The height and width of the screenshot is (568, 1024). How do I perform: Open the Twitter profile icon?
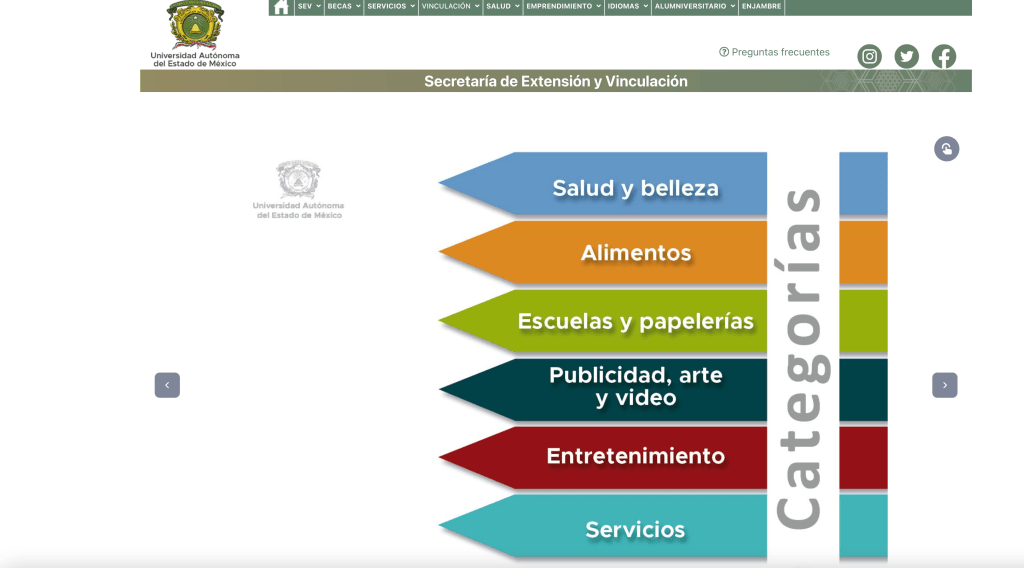pos(906,56)
